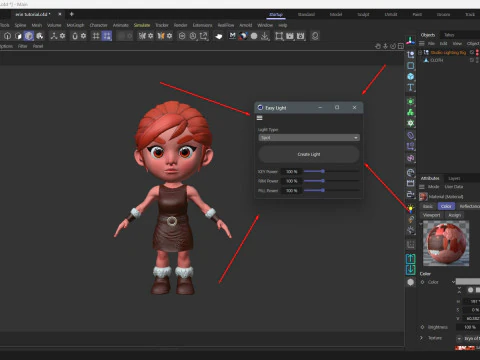This screenshot has height=360, width=480.
Task: Toggle red visibility dots of Studio Lighting Rig
Action: (x=478, y=52)
